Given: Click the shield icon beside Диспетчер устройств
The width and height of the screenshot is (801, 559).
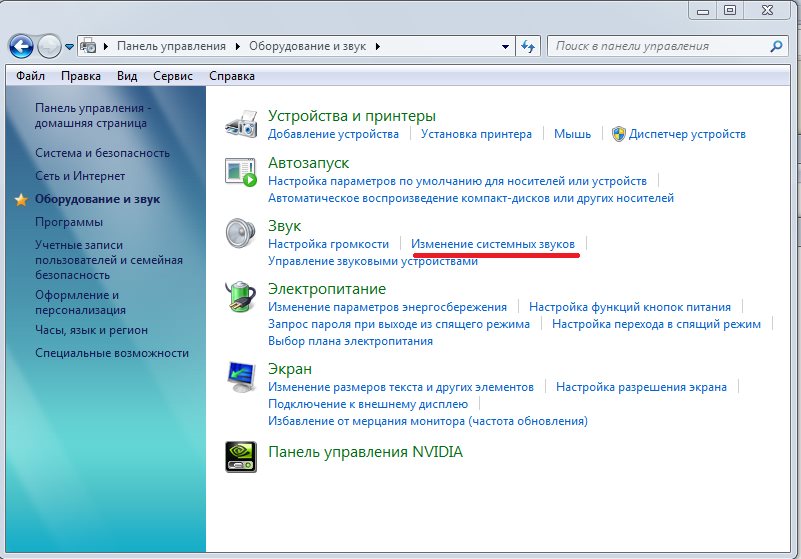Looking at the screenshot, I should pyautogui.click(x=619, y=134).
